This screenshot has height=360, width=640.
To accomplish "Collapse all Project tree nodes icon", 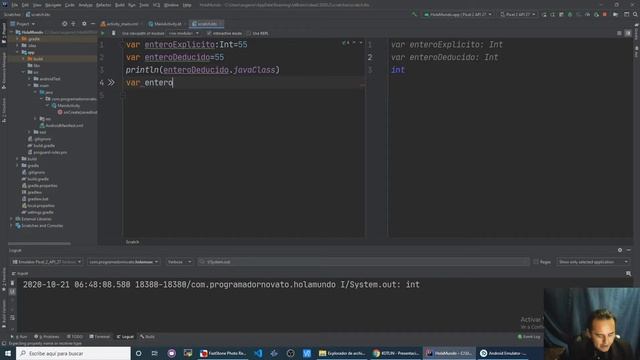I will pyautogui.click(x=73, y=24).
